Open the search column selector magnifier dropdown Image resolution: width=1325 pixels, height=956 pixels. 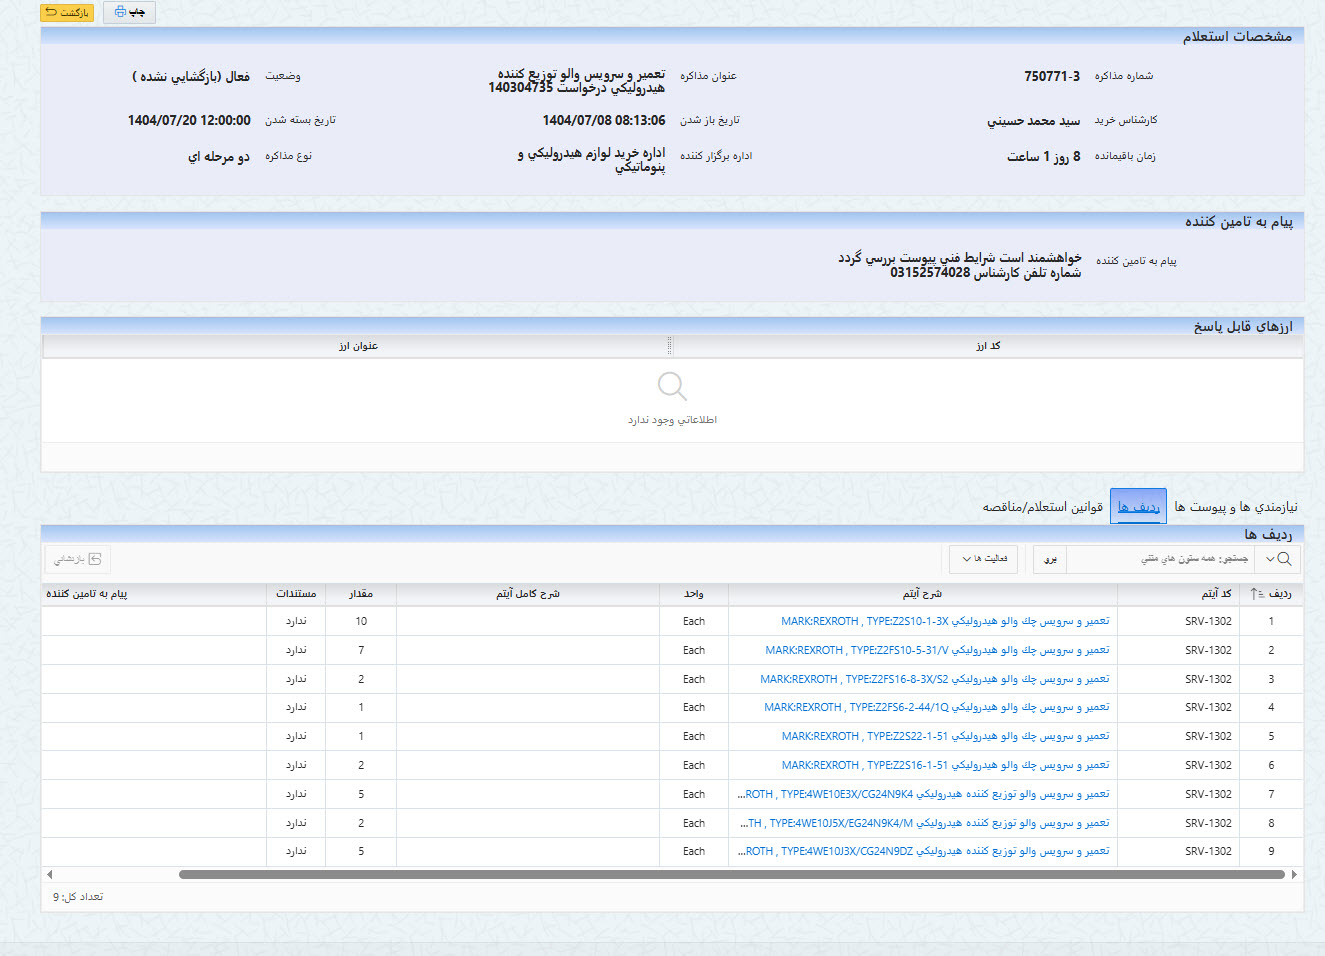pos(1278,559)
